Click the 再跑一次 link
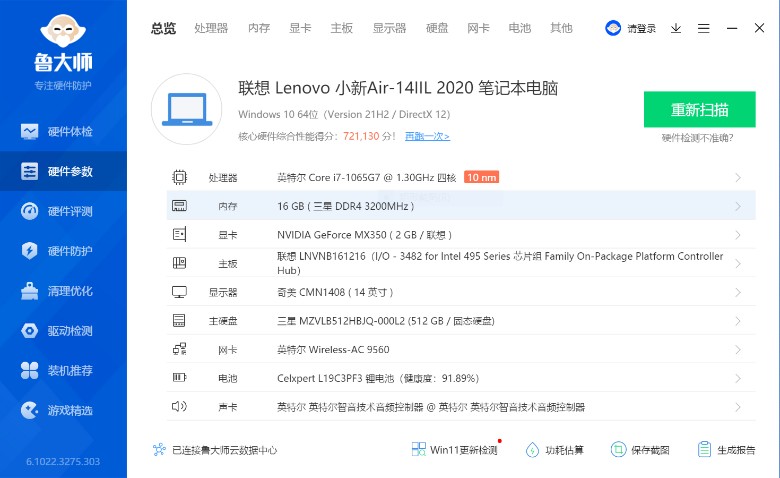780x478 pixels. click(427, 136)
